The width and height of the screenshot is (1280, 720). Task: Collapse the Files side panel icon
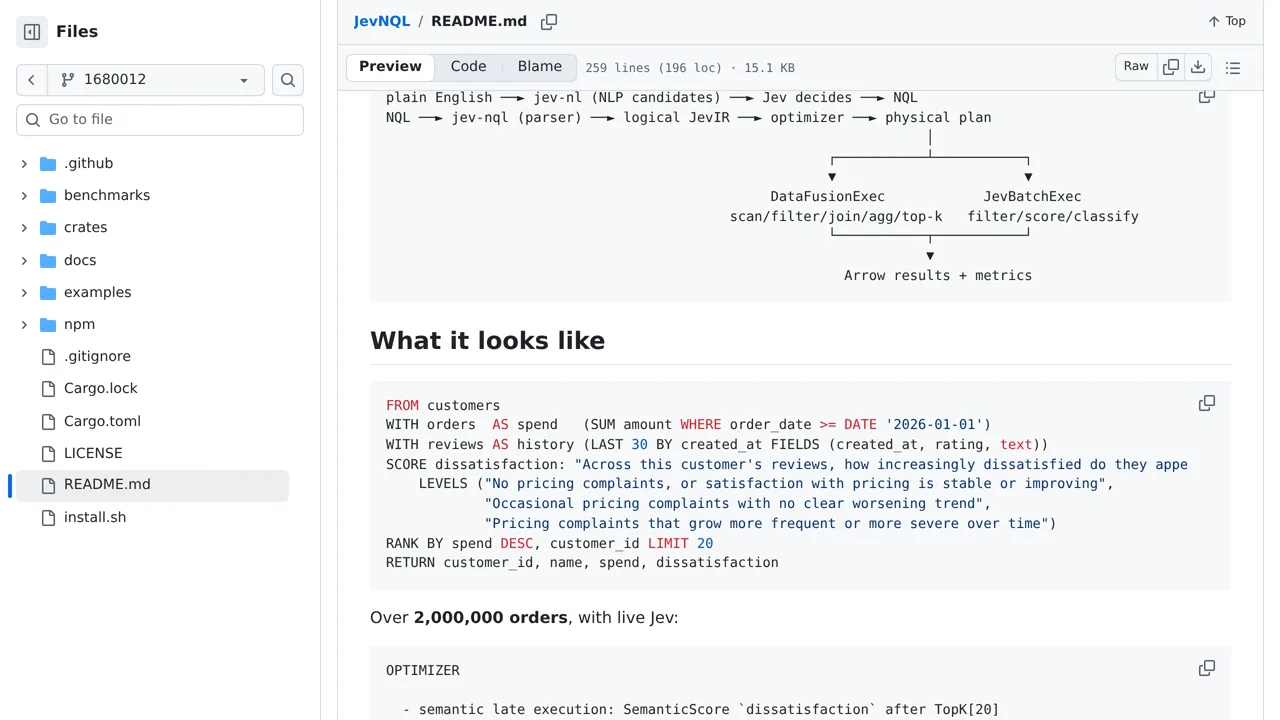pyautogui.click(x=32, y=32)
